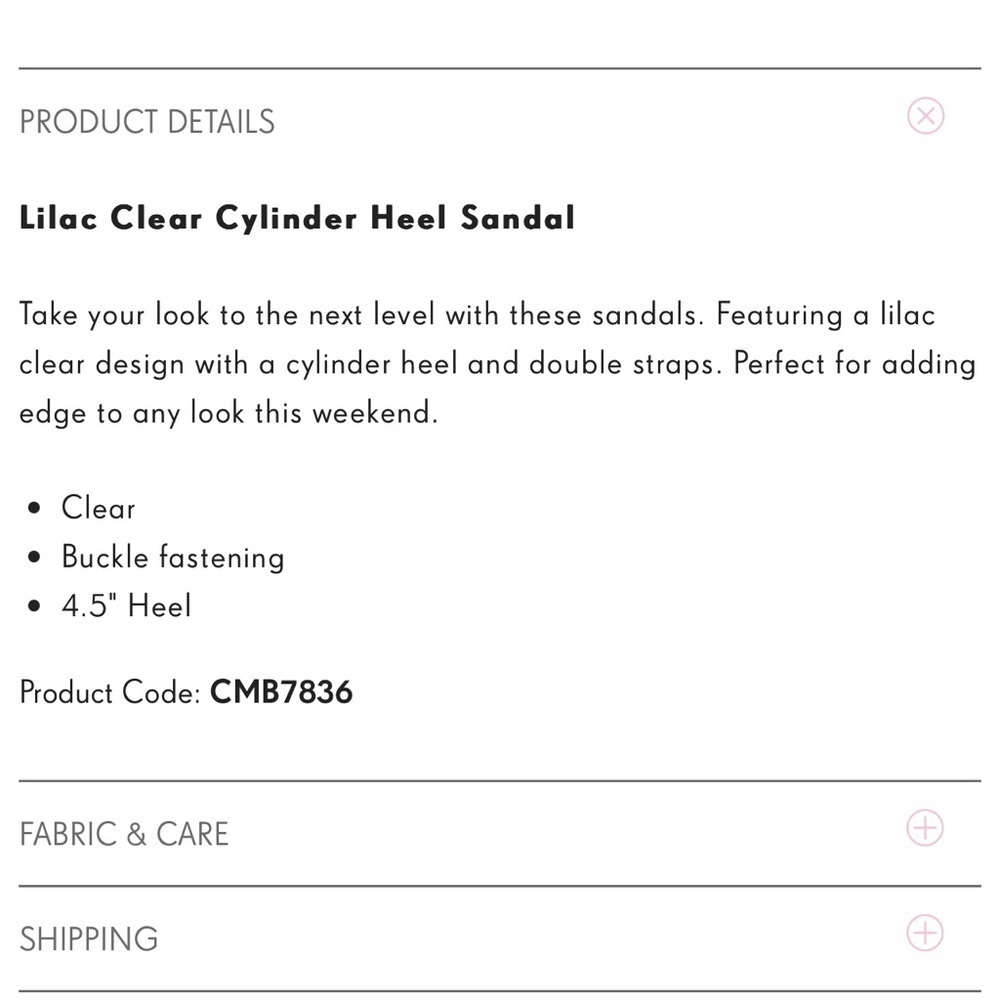This screenshot has height=1000, width=1000.
Task: Click the "Clear" feature bullet text
Action: click(x=98, y=508)
